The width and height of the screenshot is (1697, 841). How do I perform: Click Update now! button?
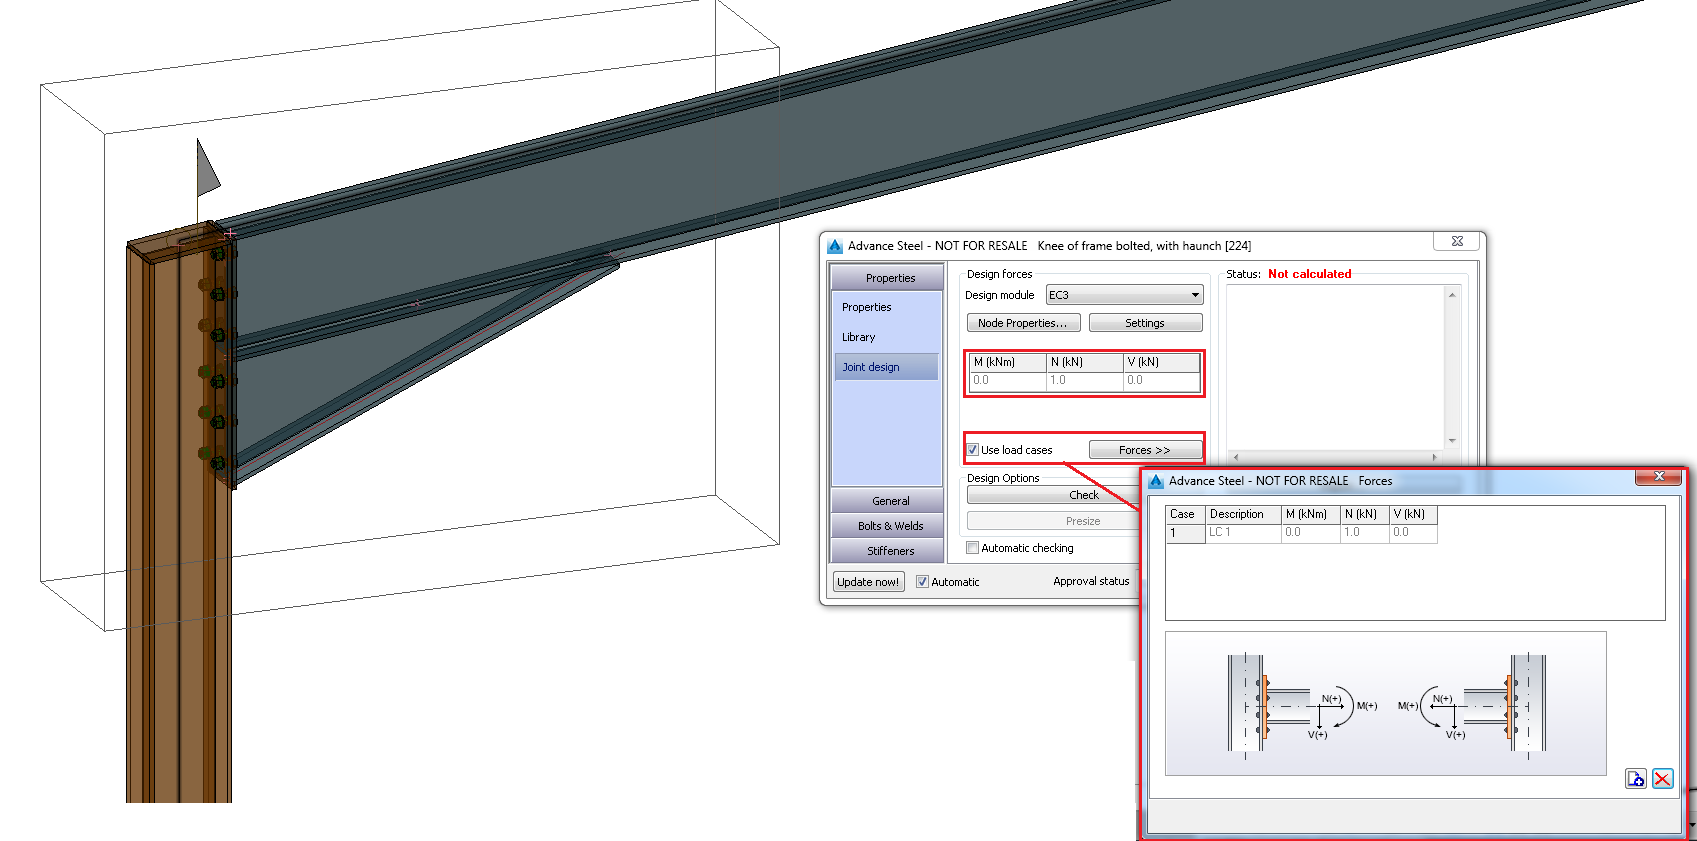pyautogui.click(x=868, y=582)
